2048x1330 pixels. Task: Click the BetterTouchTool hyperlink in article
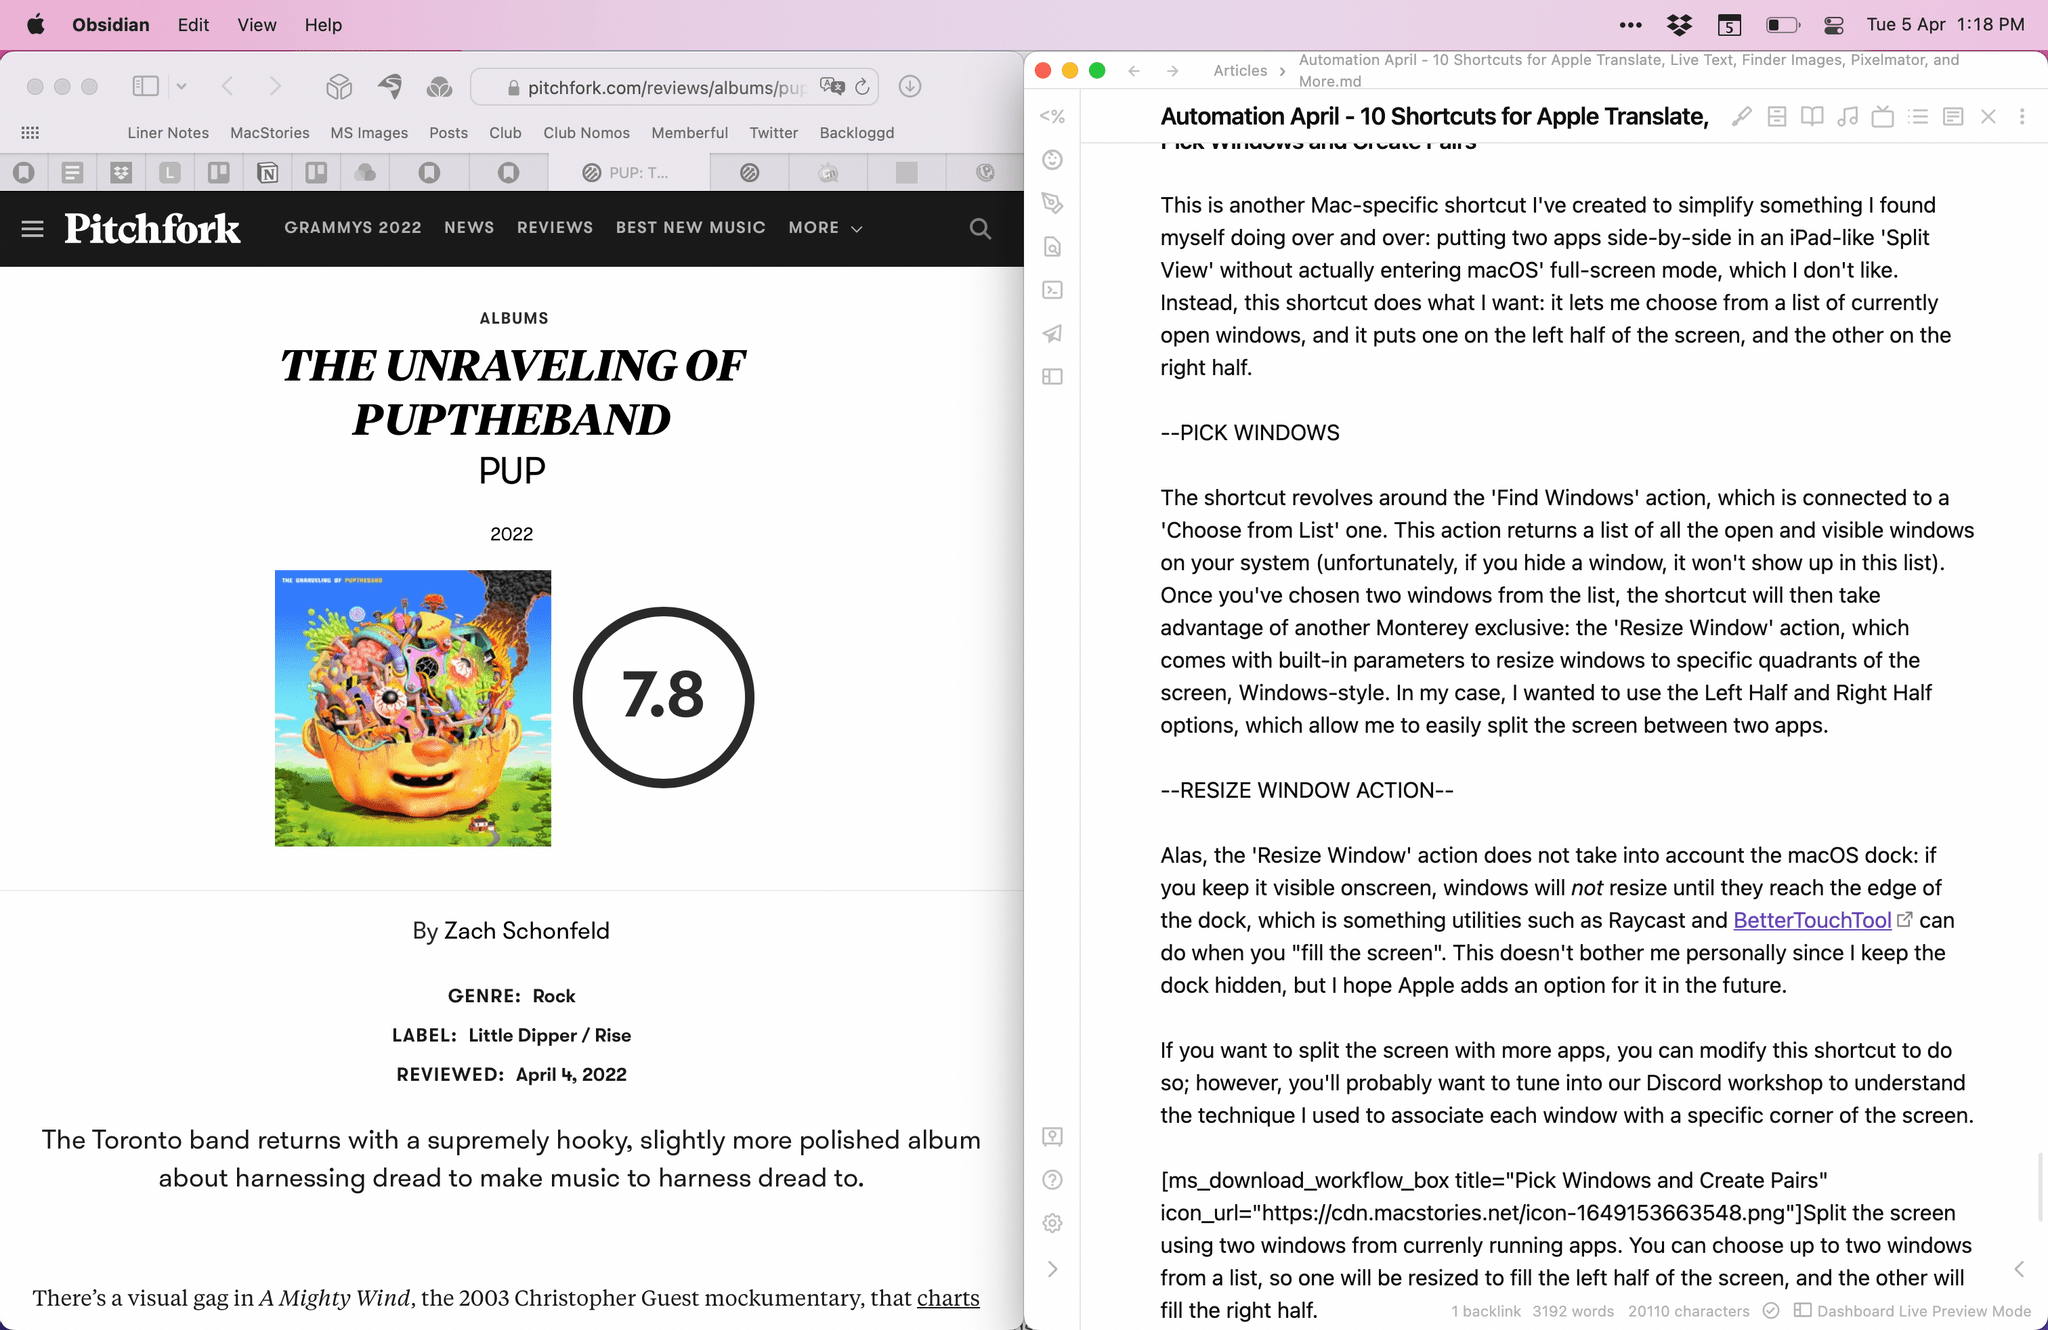[x=1812, y=920]
